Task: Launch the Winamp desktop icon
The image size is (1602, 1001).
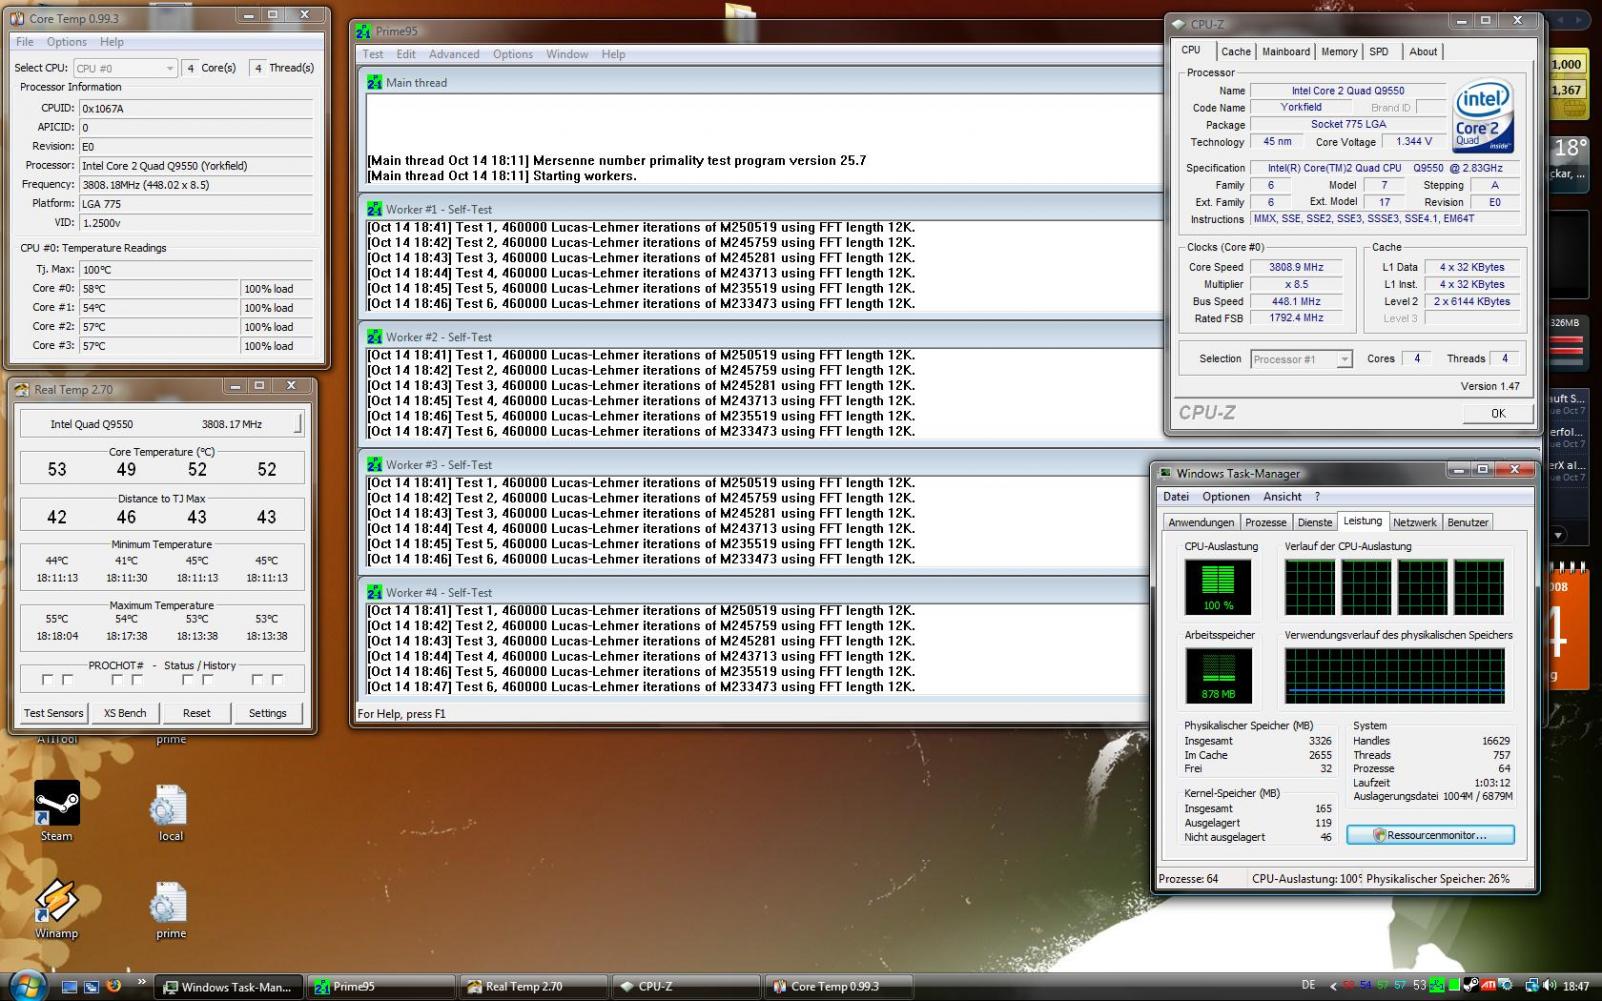Action: [x=57, y=908]
